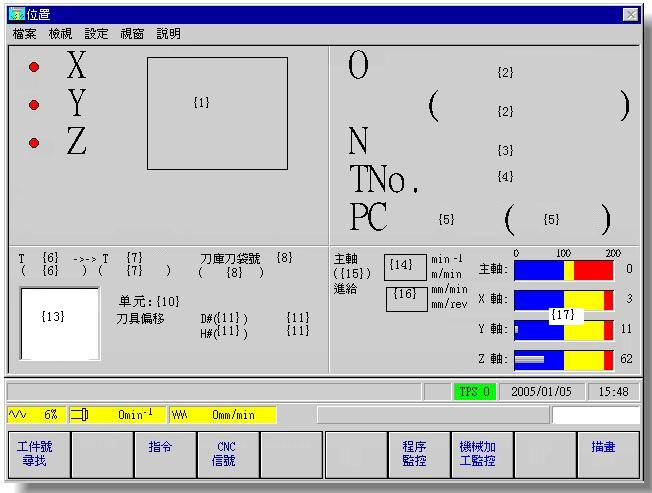
Task: Open 程序監控 program monitor
Action: coord(414,454)
